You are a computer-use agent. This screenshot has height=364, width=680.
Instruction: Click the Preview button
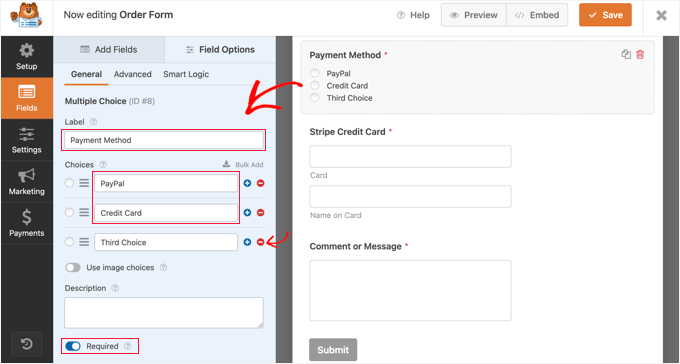474,15
